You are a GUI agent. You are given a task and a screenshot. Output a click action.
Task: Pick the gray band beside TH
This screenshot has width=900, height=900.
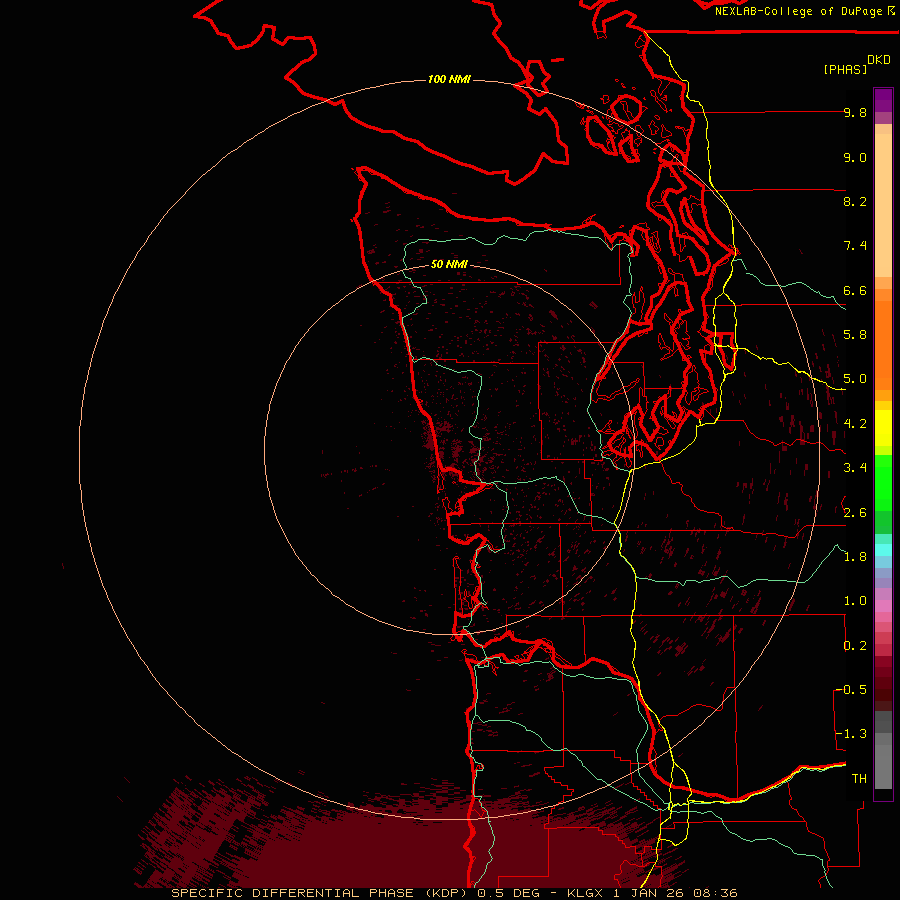pyautogui.click(x=883, y=769)
